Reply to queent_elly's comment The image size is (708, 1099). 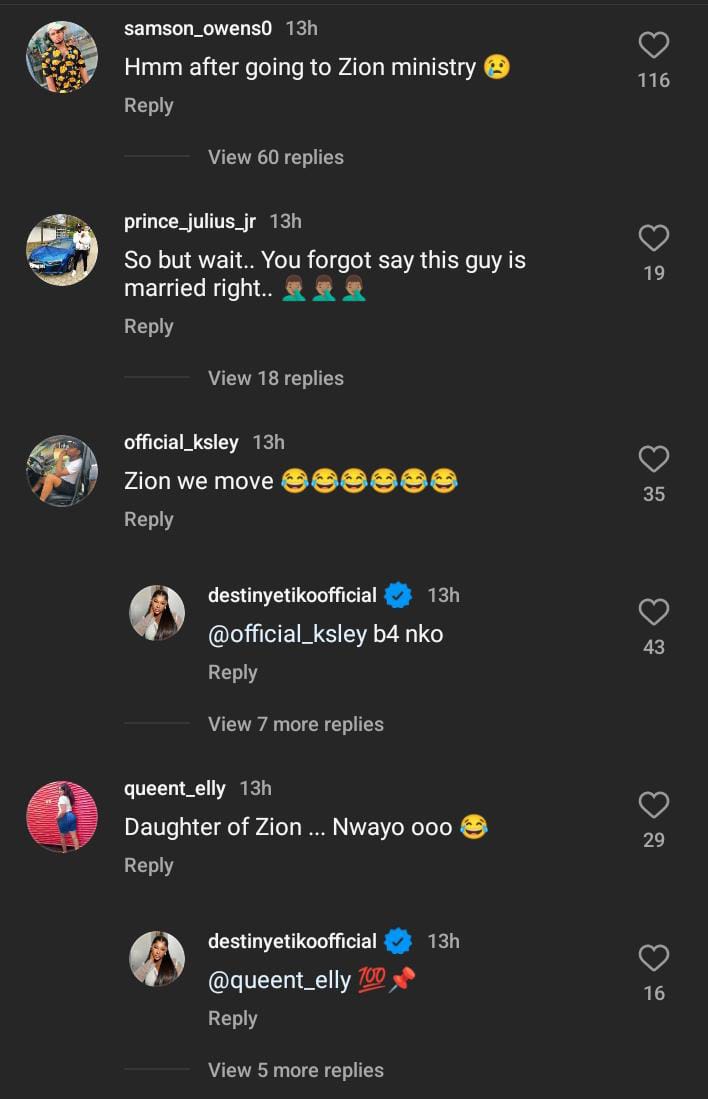point(148,865)
